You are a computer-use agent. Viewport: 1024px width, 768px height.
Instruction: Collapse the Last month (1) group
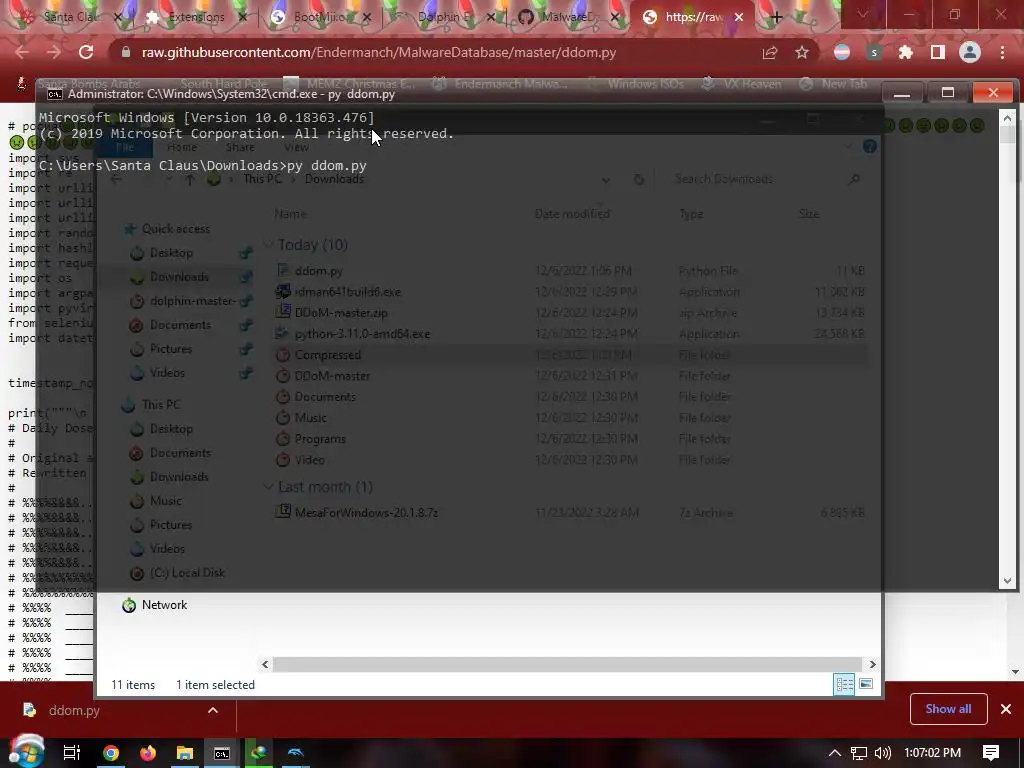(x=268, y=487)
